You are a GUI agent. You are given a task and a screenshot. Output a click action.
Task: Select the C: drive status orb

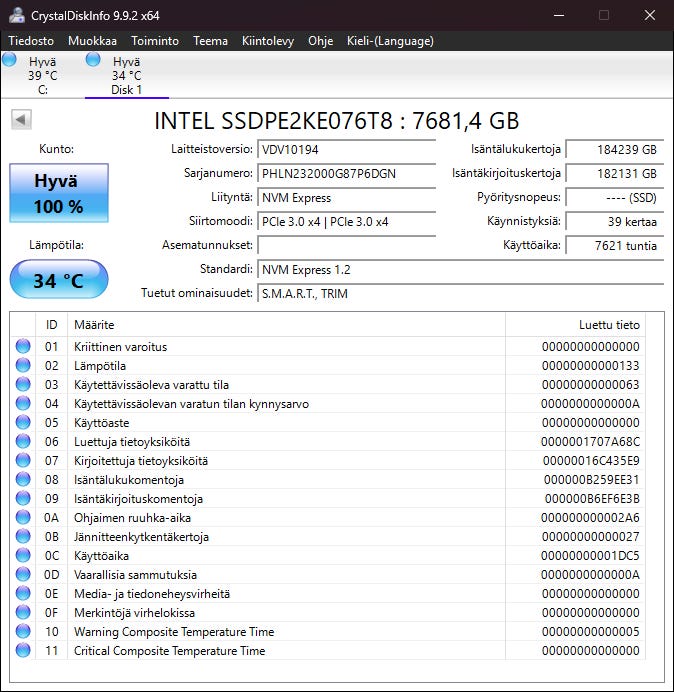coord(9,59)
